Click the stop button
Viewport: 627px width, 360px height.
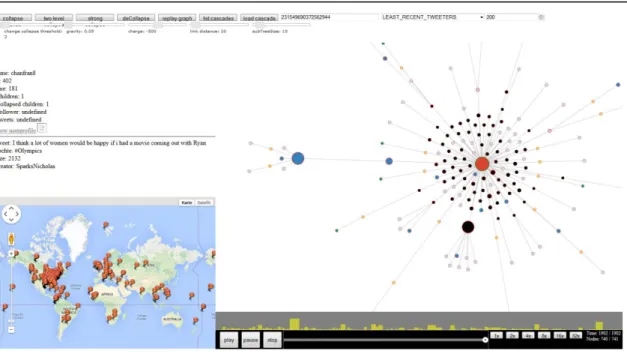click(x=272, y=340)
